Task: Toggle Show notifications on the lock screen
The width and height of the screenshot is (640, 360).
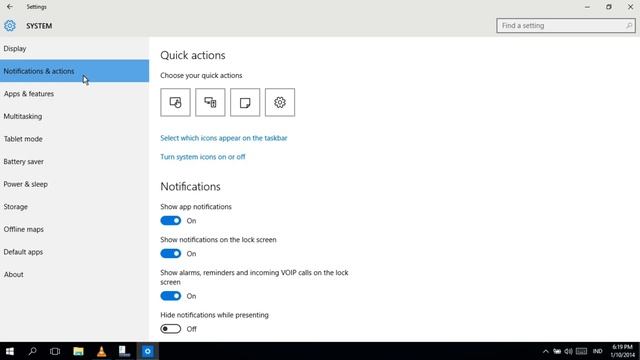Action: (x=171, y=253)
